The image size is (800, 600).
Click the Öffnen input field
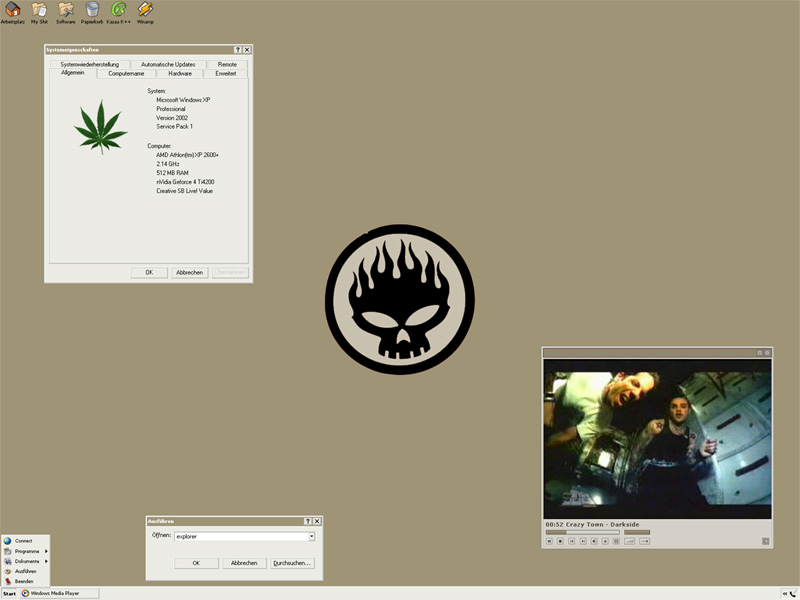coord(241,537)
